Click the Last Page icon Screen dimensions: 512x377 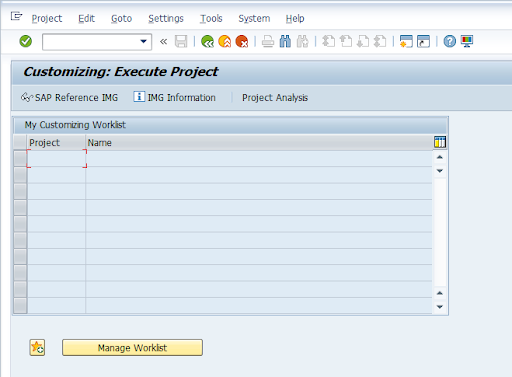click(380, 42)
